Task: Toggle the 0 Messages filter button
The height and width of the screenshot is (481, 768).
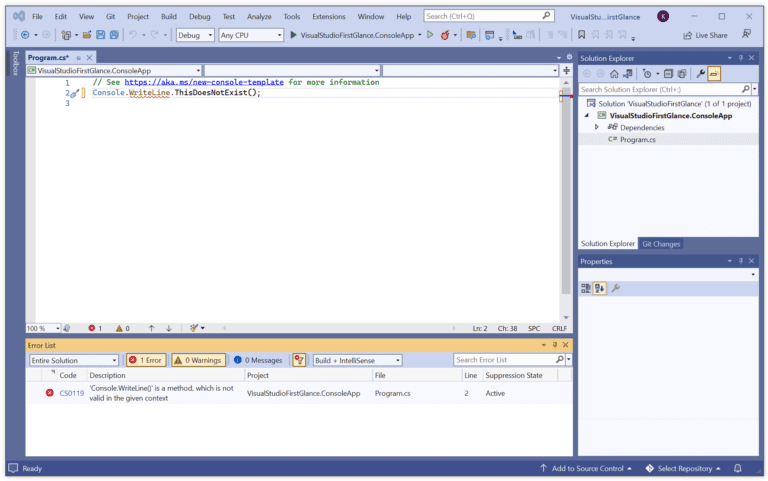Action: pyautogui.click(x=258, y=361)
